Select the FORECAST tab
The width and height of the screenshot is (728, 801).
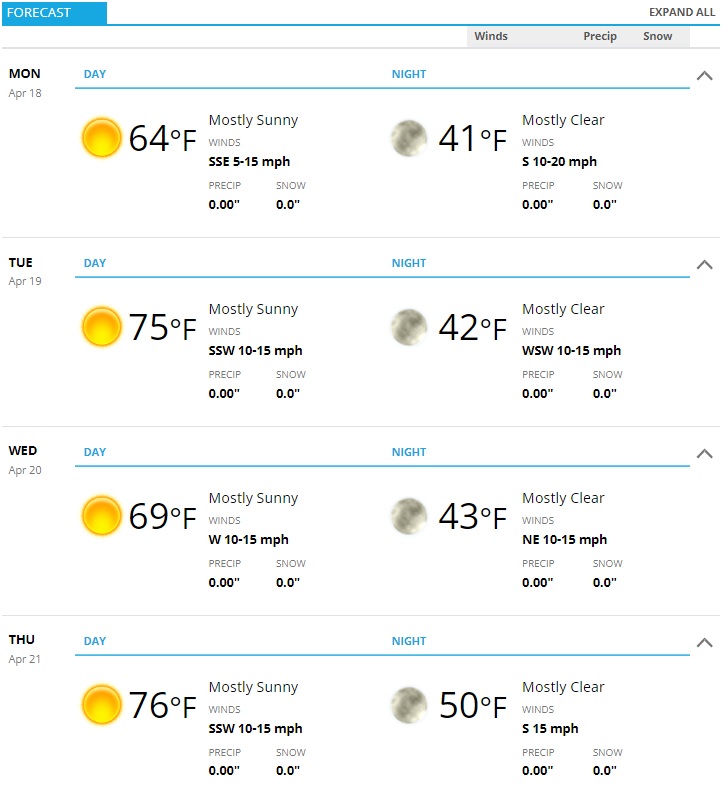click(x=54, y=13)
